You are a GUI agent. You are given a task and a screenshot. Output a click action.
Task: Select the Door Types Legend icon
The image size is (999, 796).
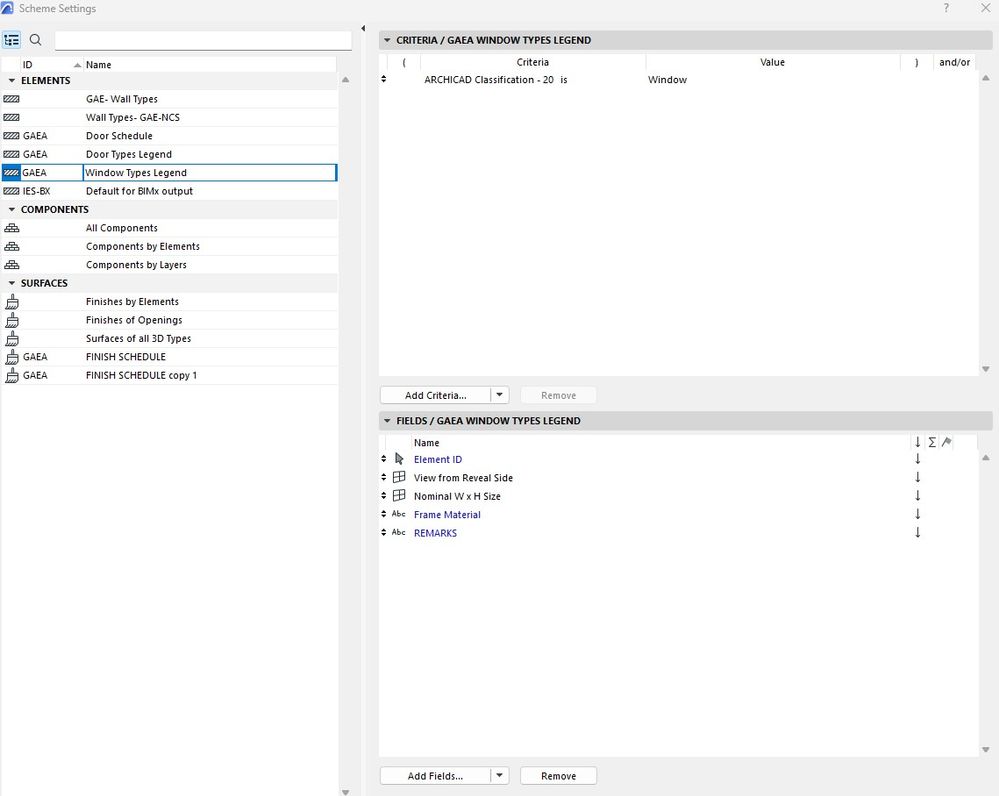click(11, 155)
